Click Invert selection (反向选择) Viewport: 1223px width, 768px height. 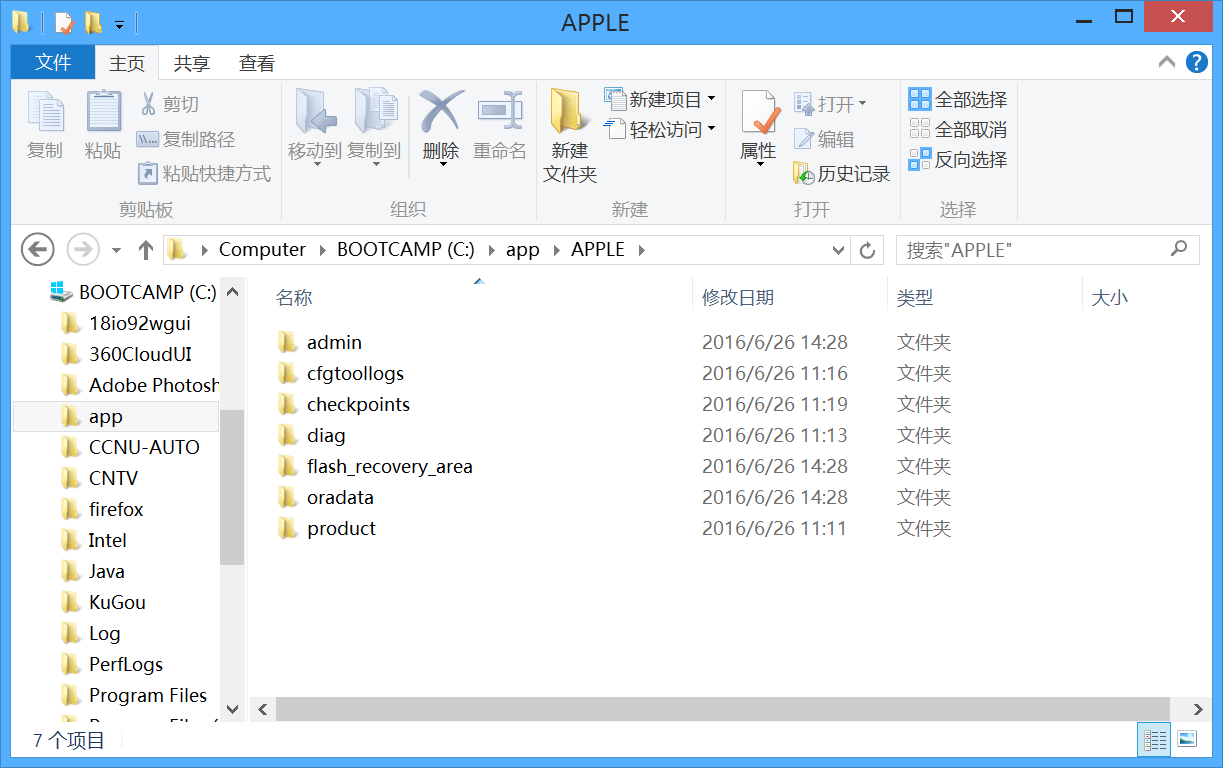(x=958, y=159)
